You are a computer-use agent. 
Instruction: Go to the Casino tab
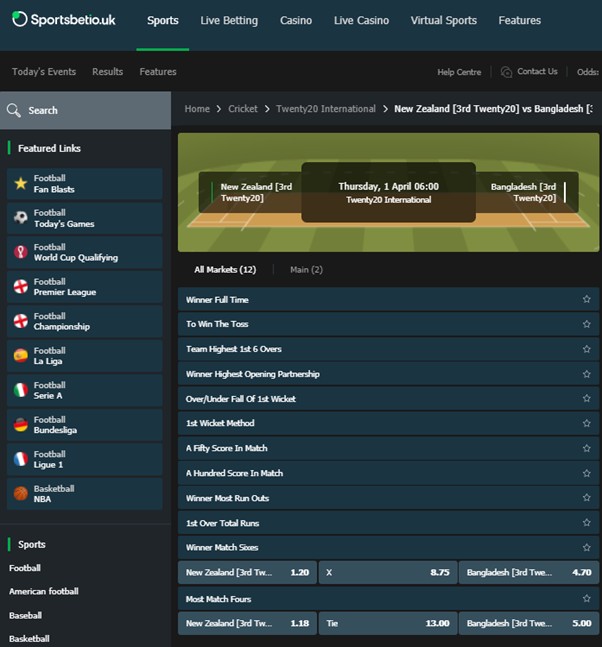coord(296,20)
